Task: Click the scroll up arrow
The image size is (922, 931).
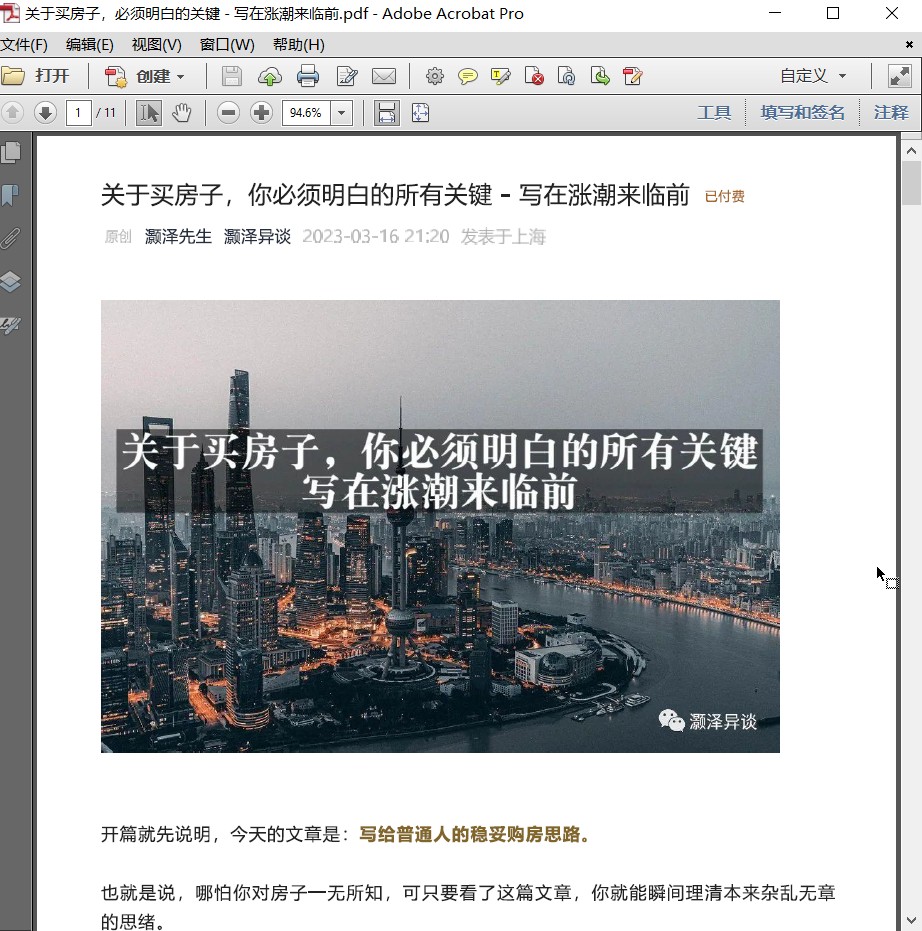Action: (911, 151)
